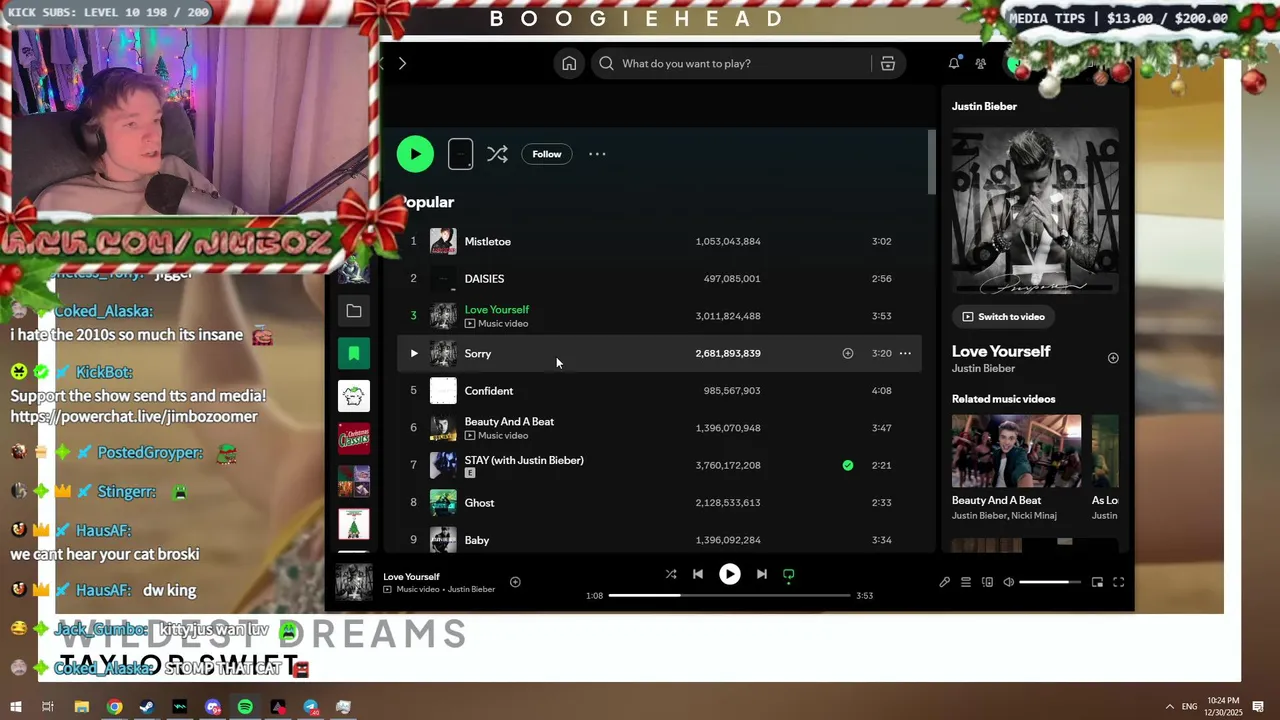Screen dimensions: 1280x720
Task: Open the Browse icon in the search bar
Action: [887, 63]
